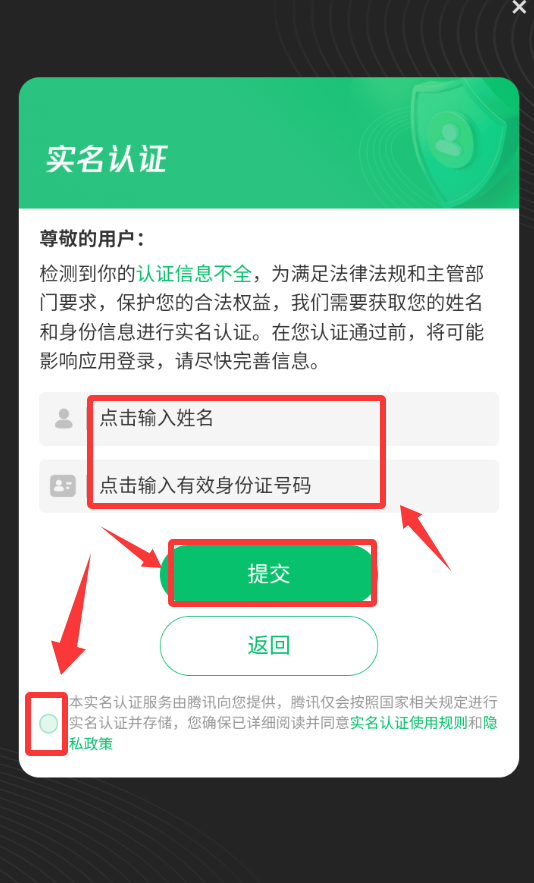Image resolution: width=534 pixels, height=883 pixels.
Task: Go back with the 返回 button
Action: tap(269, 645)
